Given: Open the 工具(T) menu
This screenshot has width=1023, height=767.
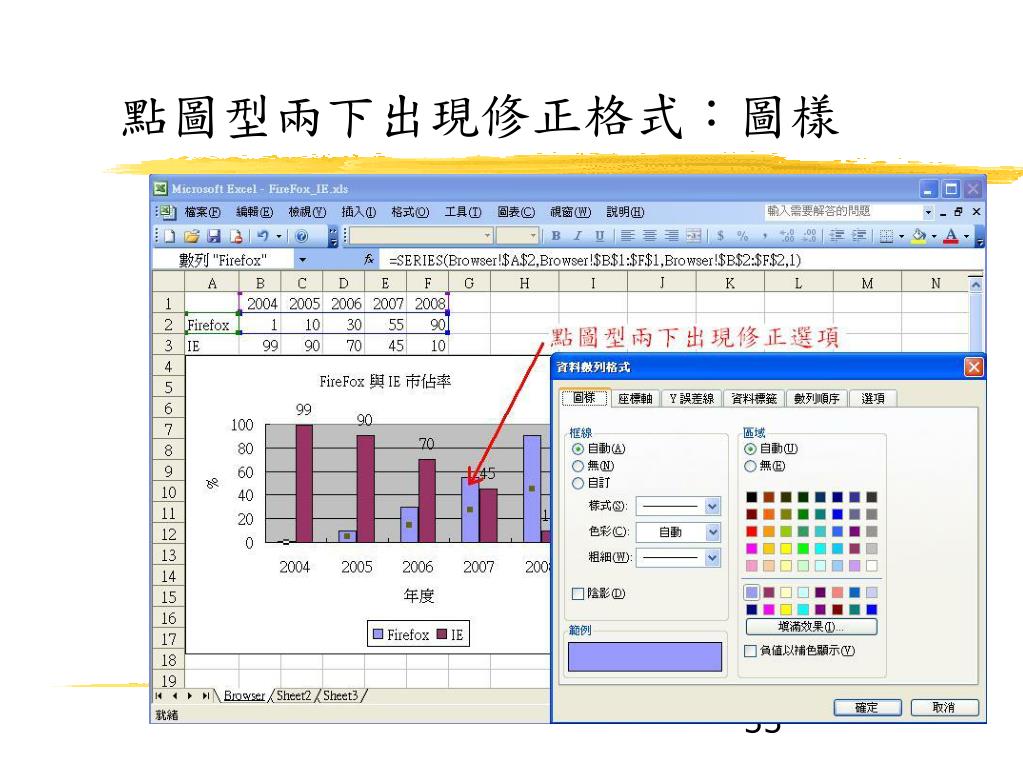Looking at the screenshot, I should pyautogui.click(x=463, y=212).
